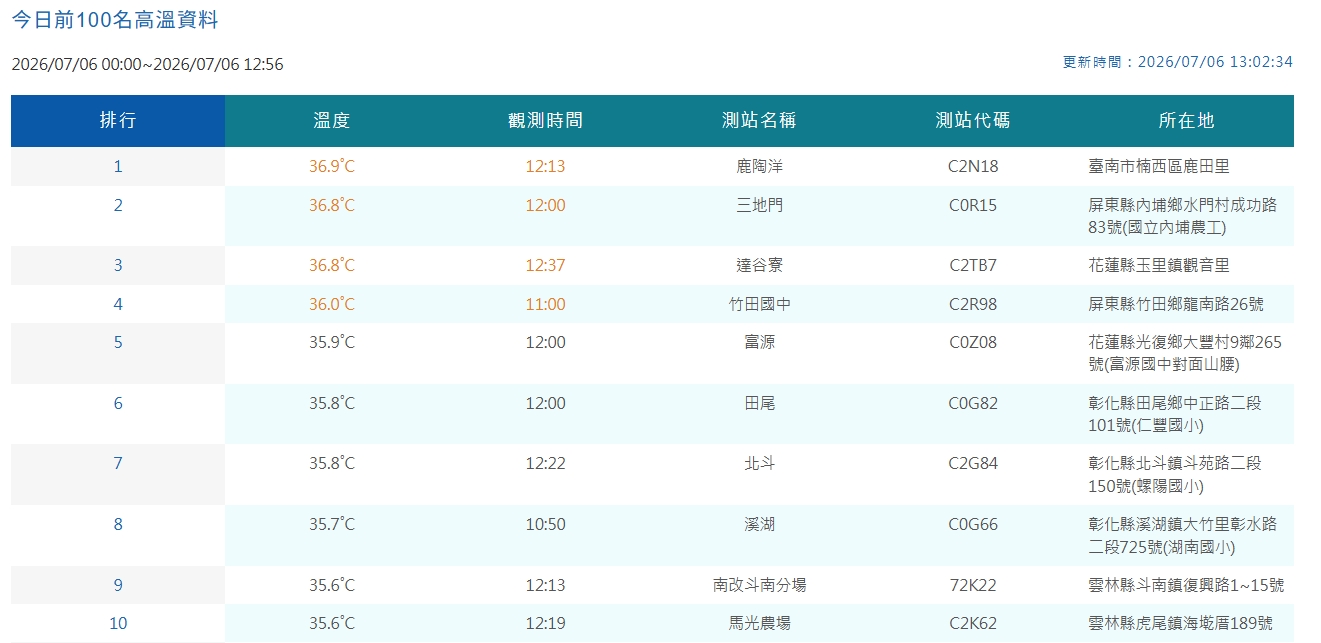
Task: Click location 屏東縣竹田鄉龍南路26號
Action: pos(1176,304)
